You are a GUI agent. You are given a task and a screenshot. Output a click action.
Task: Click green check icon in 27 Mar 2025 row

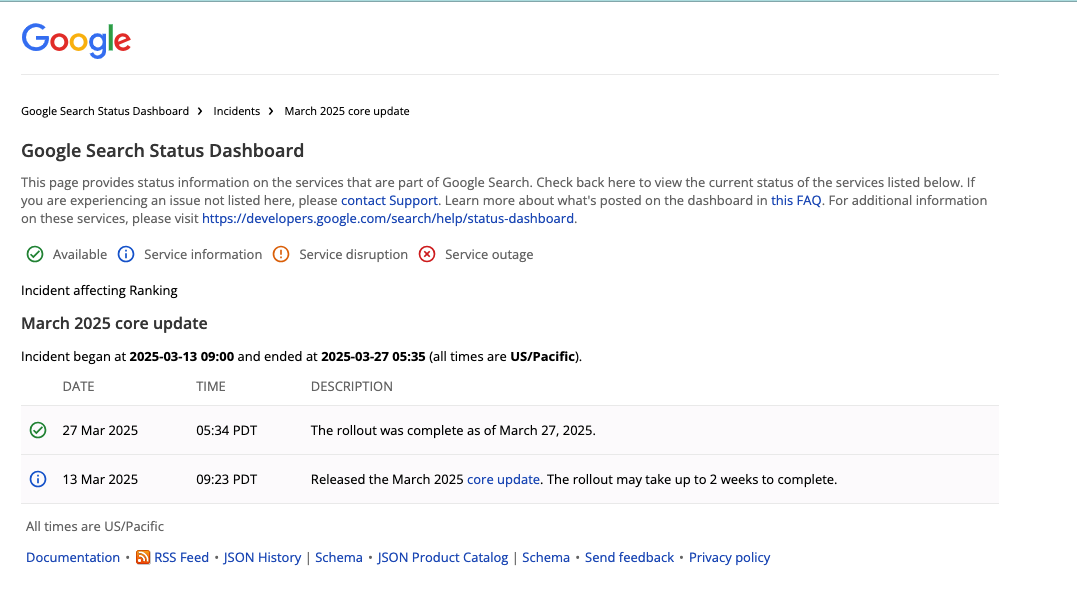point(38,430)
